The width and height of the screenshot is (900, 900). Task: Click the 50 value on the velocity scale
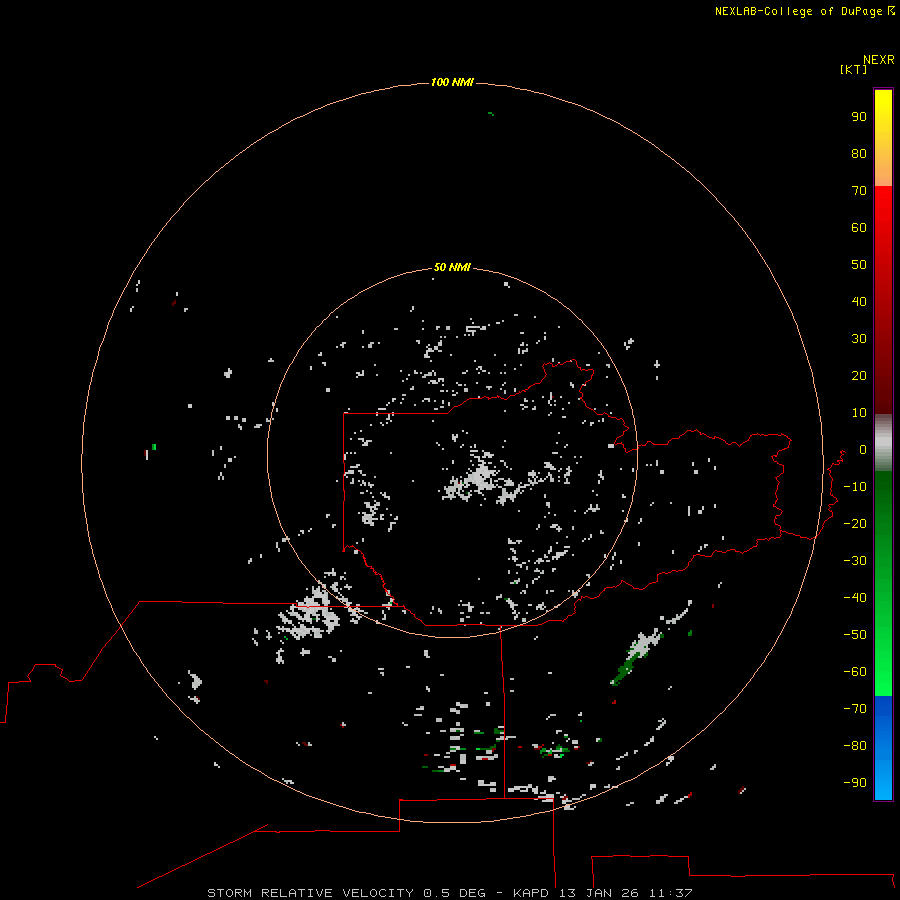point(859,265)
